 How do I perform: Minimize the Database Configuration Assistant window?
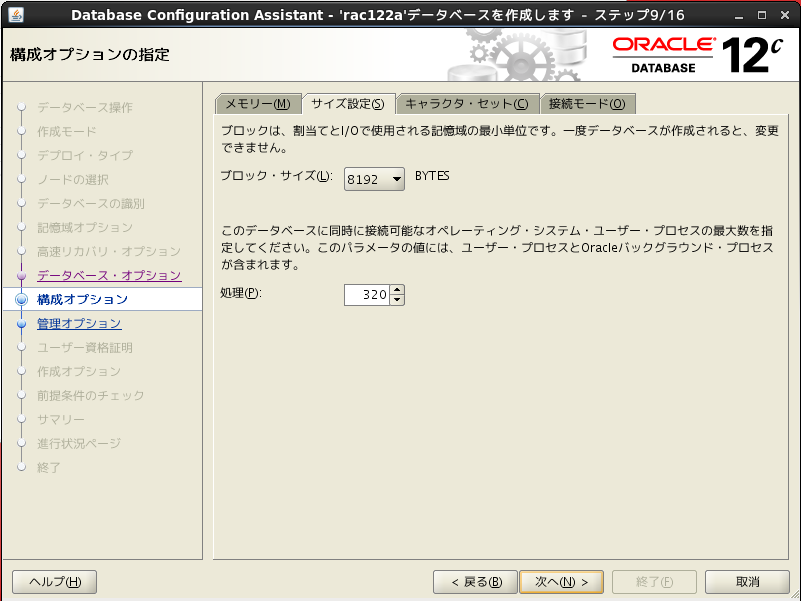(739, 16)
